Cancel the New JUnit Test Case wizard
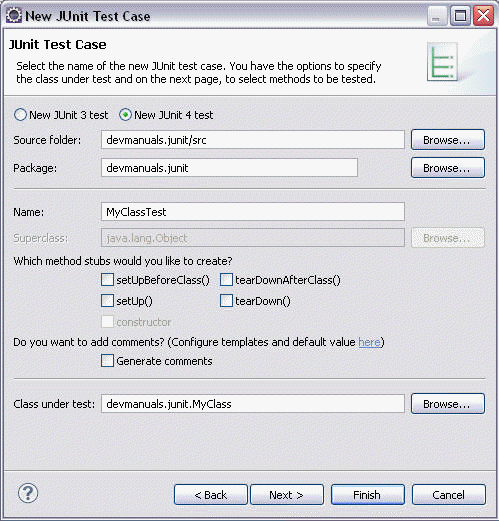The width and height of the screenshot is (499, 521). (x=449, y=495)
